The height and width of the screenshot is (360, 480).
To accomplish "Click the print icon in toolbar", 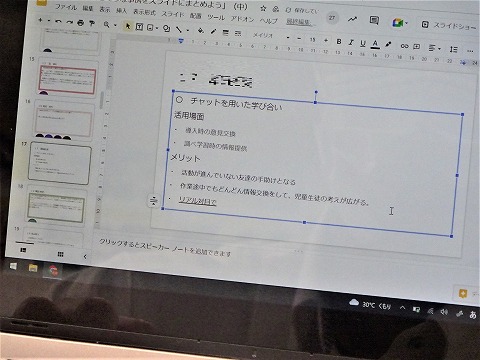I will [80, 23].
